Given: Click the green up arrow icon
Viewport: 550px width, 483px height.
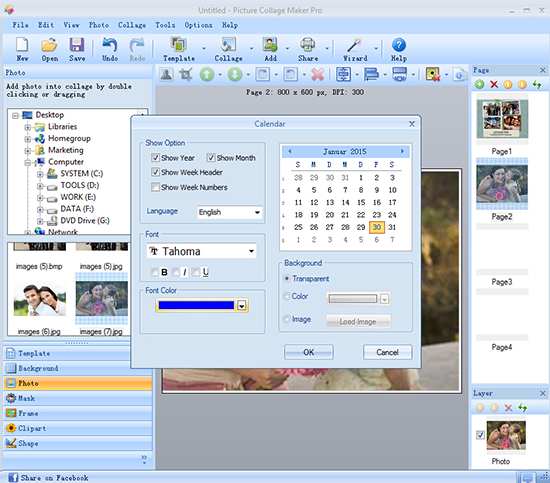Looking at the screenshot, I should (207, 74).
